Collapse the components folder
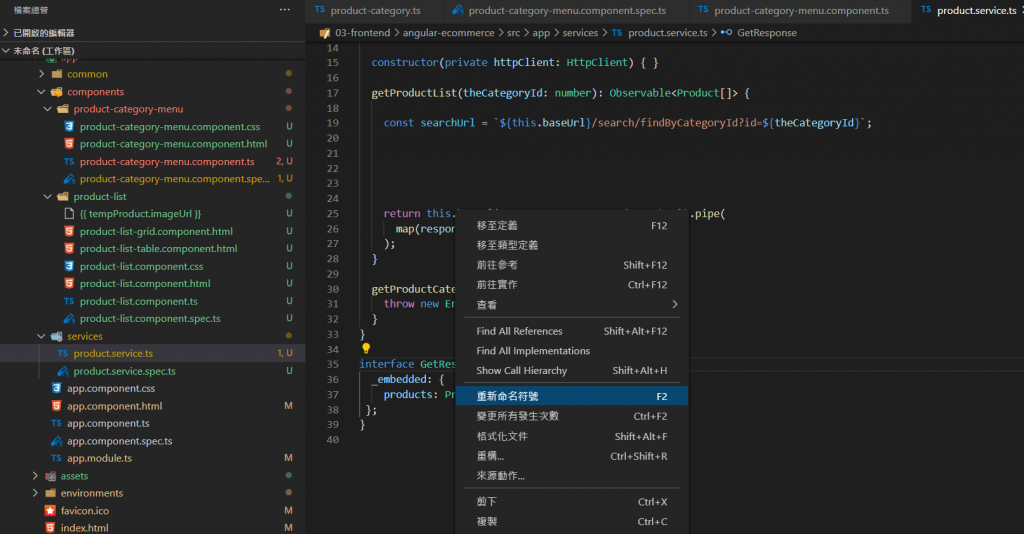 click(42, 91)
